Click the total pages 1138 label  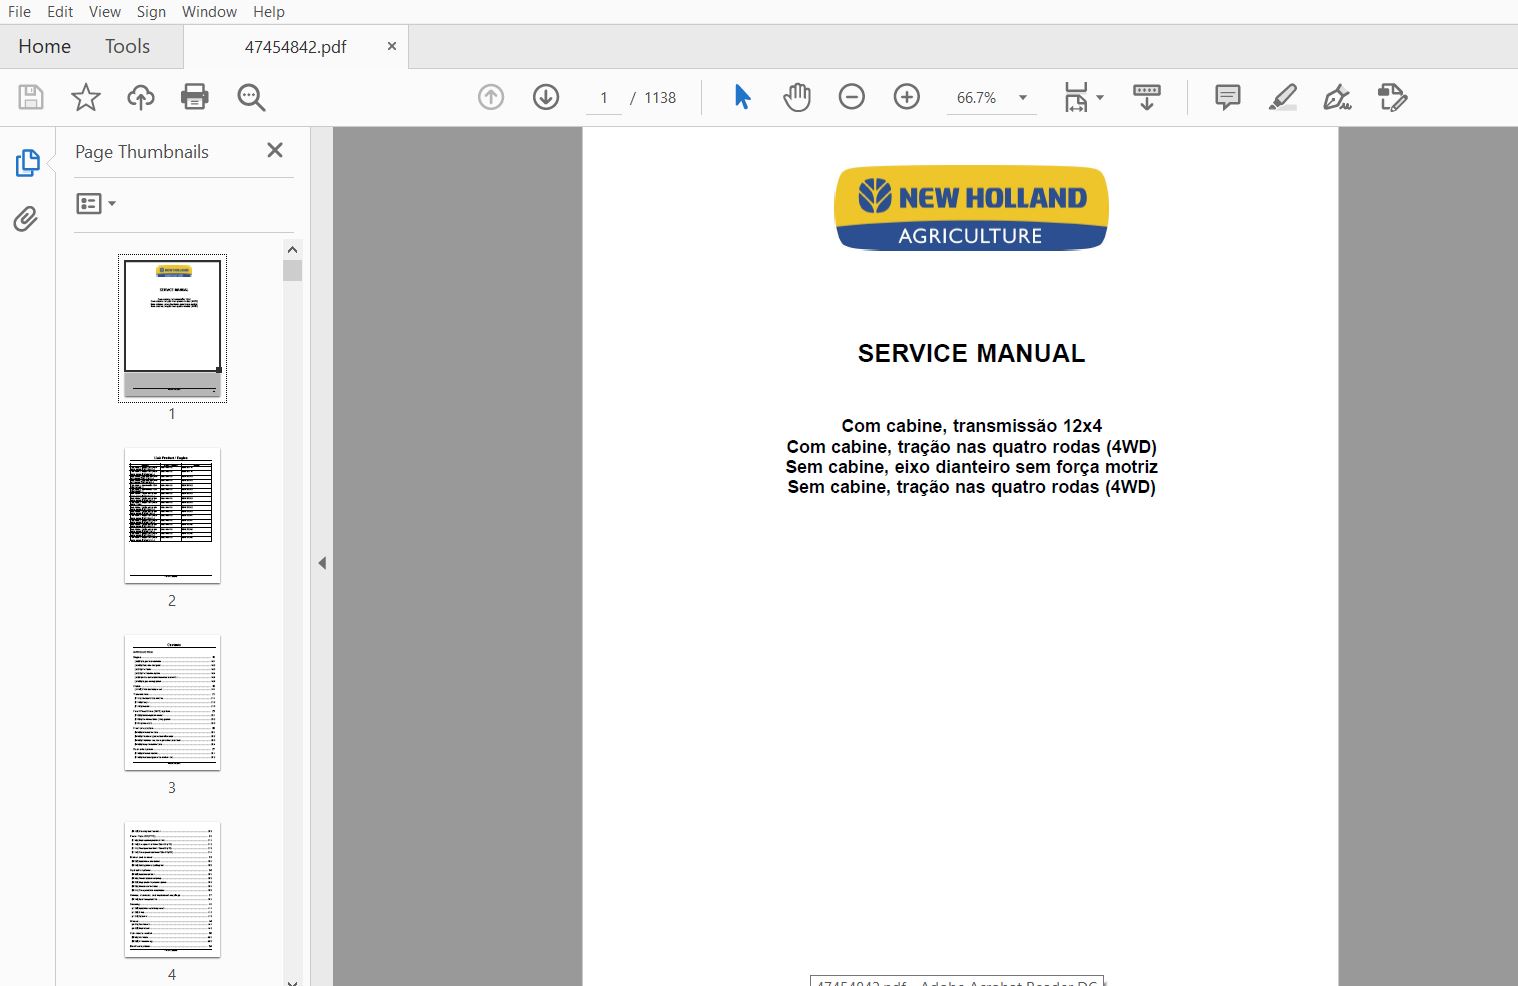(660, 97)
